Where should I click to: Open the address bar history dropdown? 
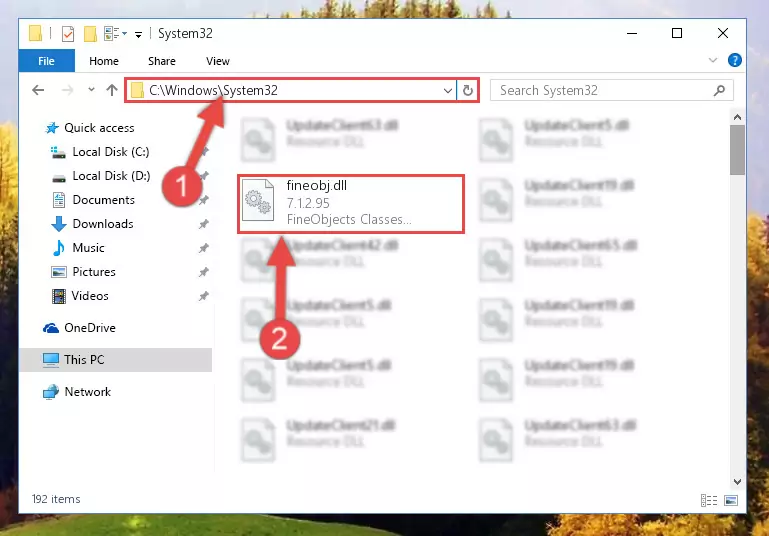point(447,91)
